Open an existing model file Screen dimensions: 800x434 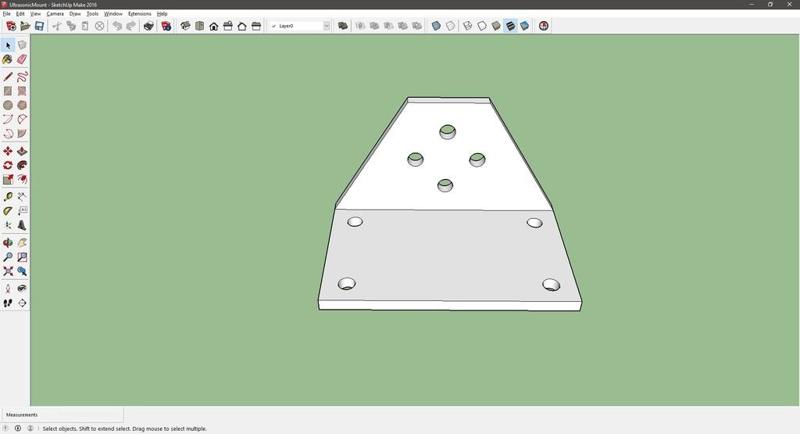(25, 25)
